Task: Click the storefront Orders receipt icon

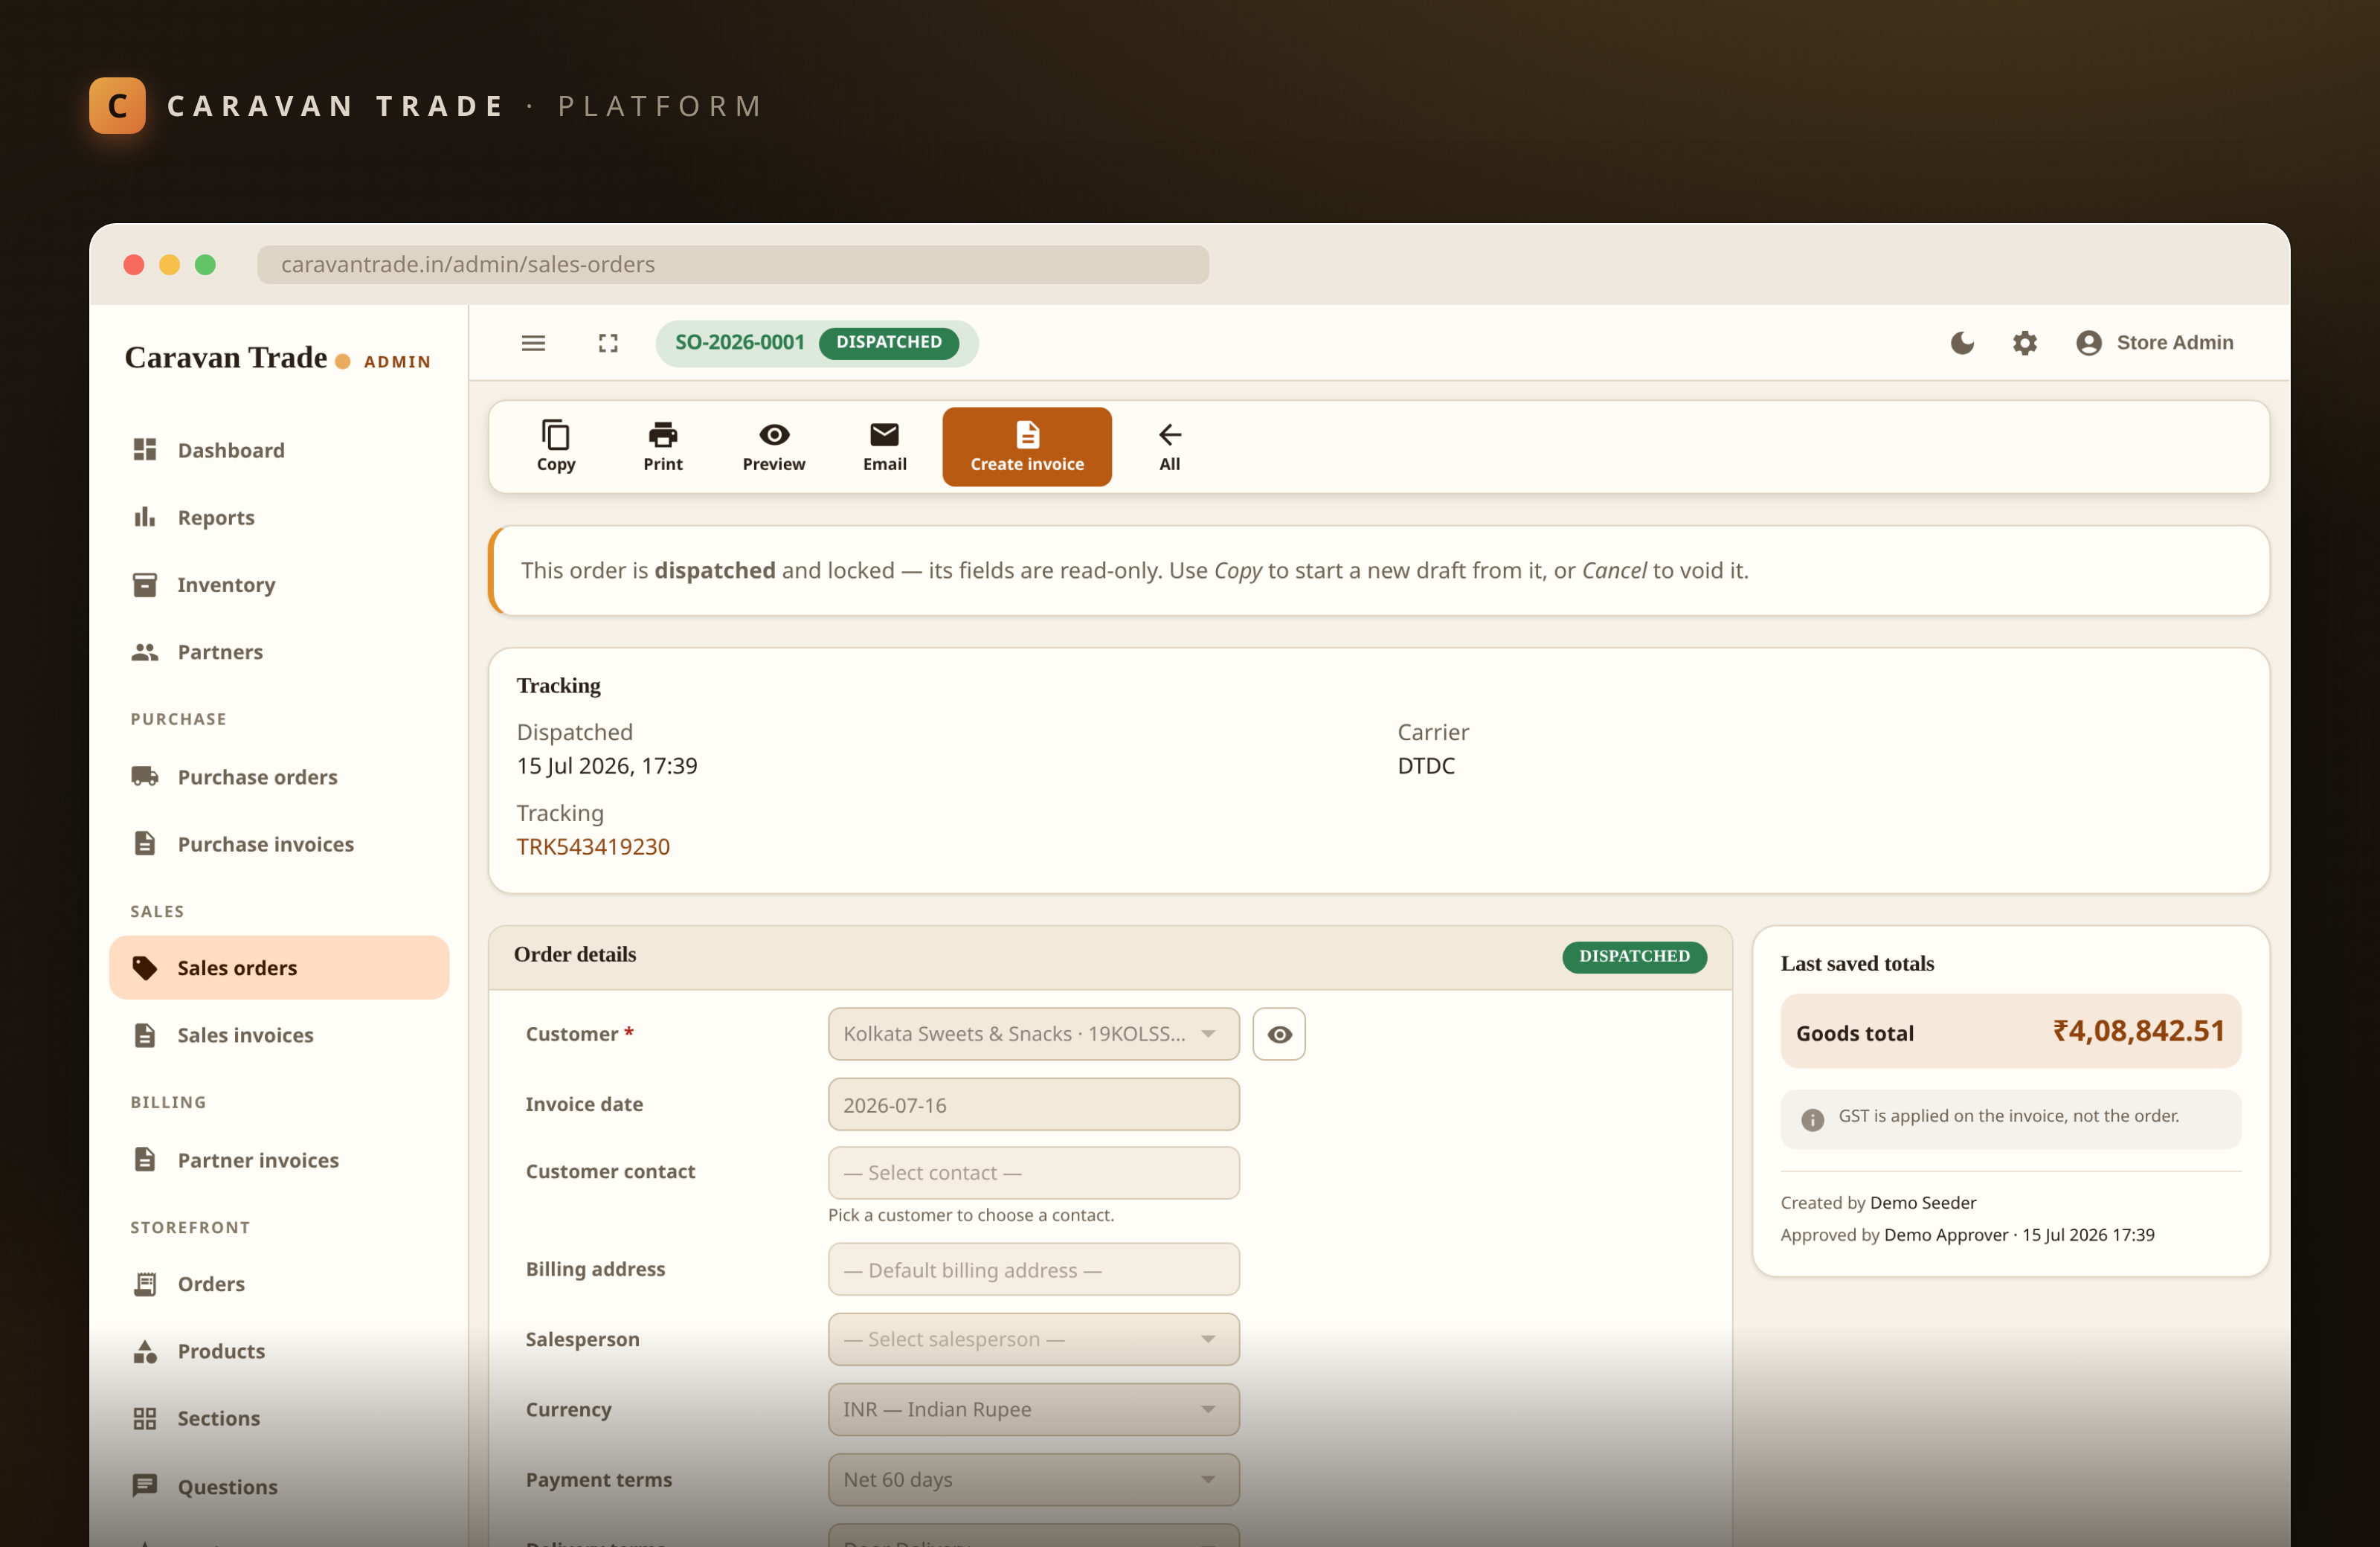Action: (145, 1283)
